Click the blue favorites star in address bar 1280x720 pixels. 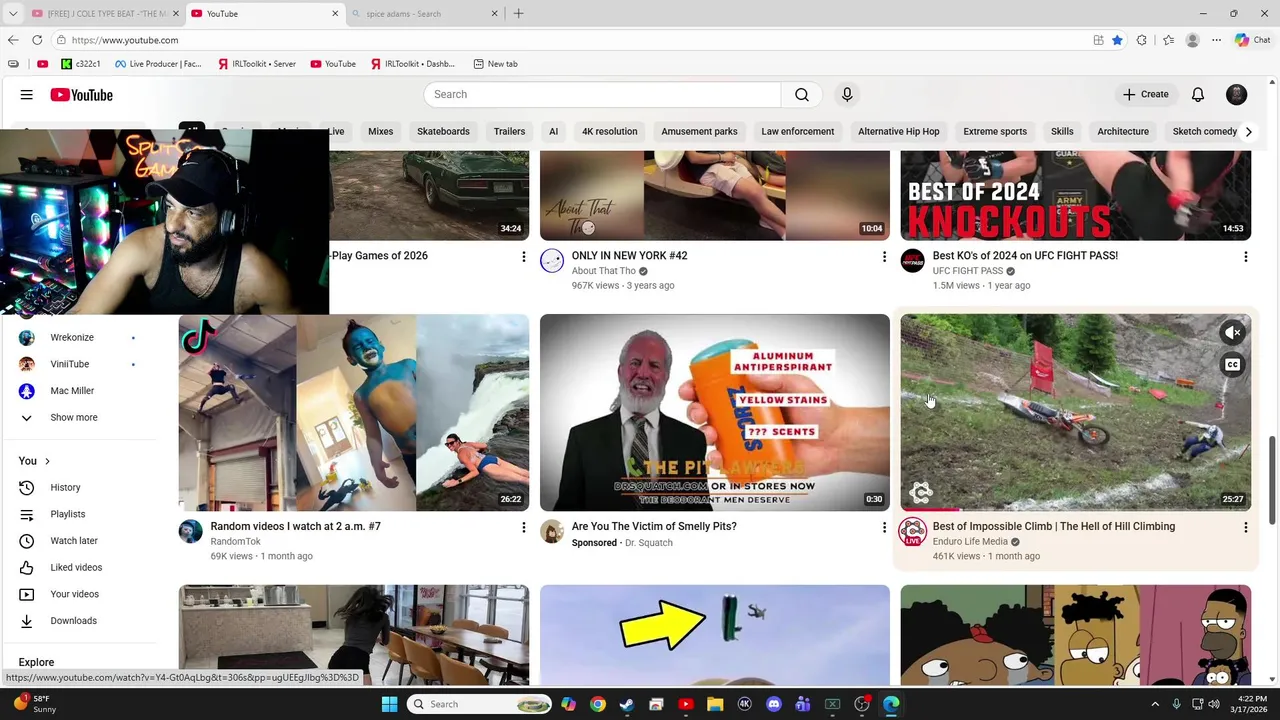coord(1117,40)
